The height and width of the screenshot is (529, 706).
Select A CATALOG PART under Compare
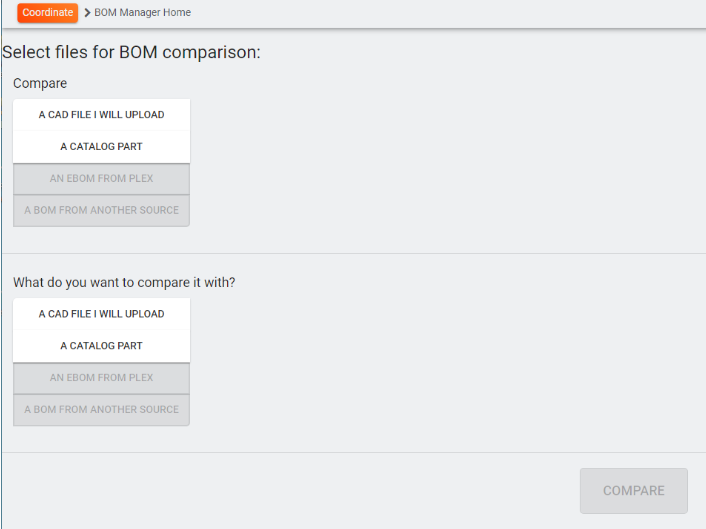[x=101, y=147]
